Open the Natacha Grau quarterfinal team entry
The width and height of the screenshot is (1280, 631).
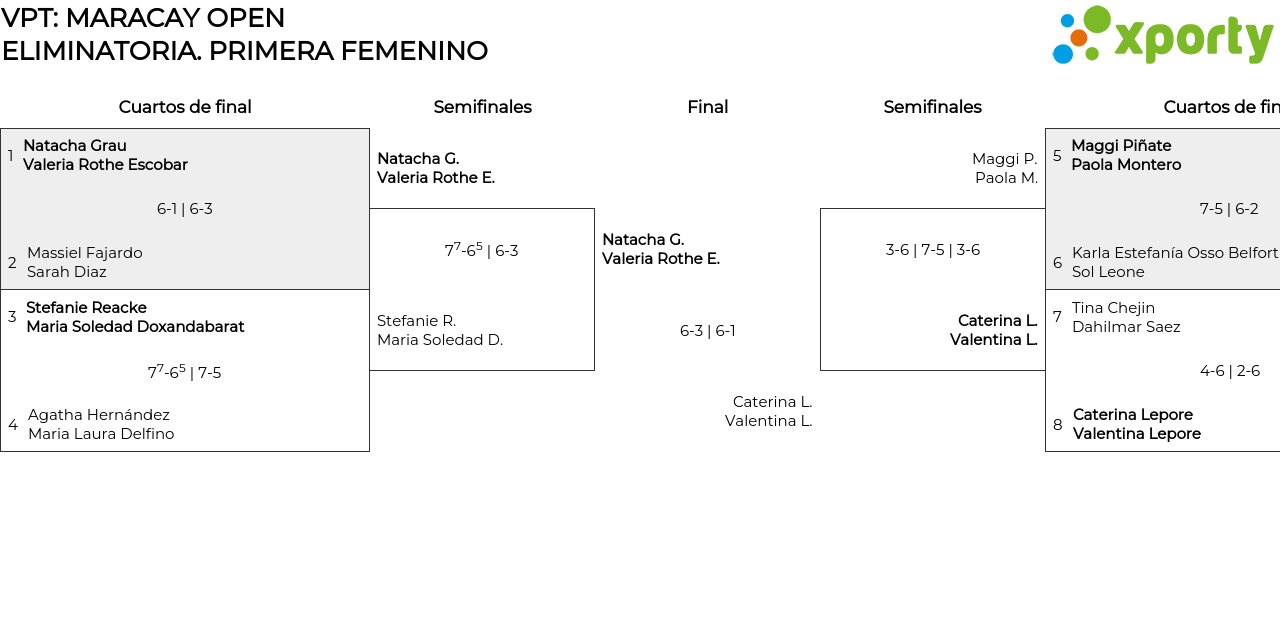pos(105,155)
